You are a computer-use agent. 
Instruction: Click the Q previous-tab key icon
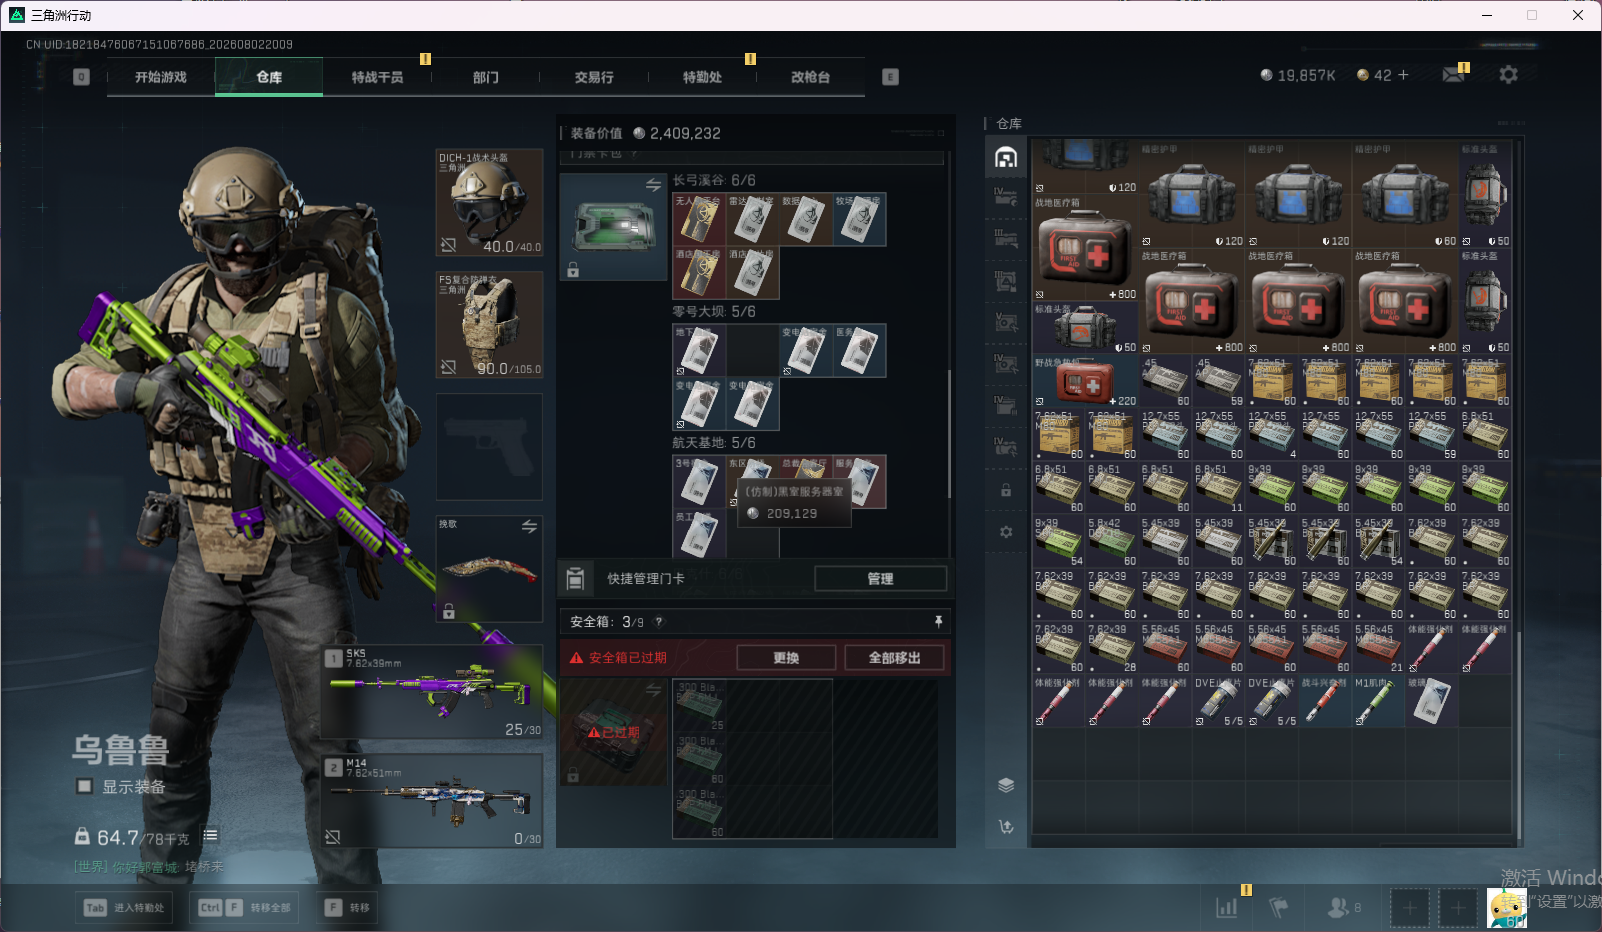pos(82,77)
